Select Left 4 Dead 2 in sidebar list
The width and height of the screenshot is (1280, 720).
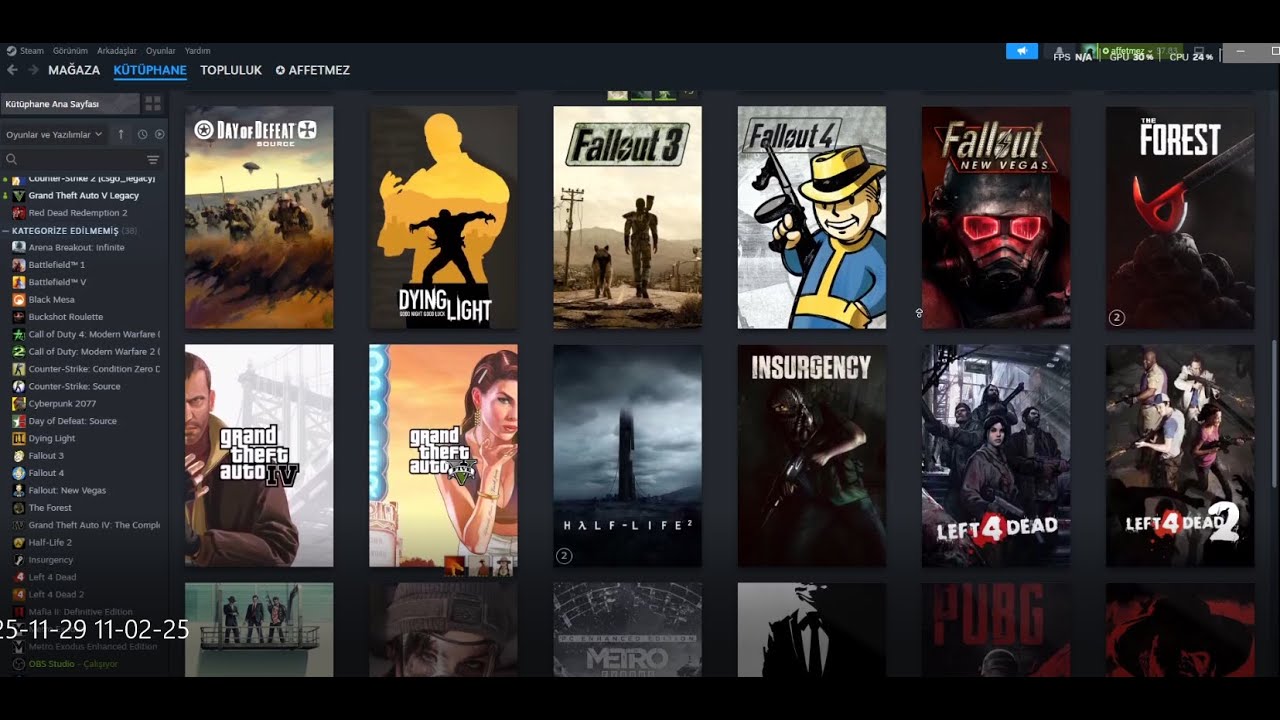(x=56, y=594)
